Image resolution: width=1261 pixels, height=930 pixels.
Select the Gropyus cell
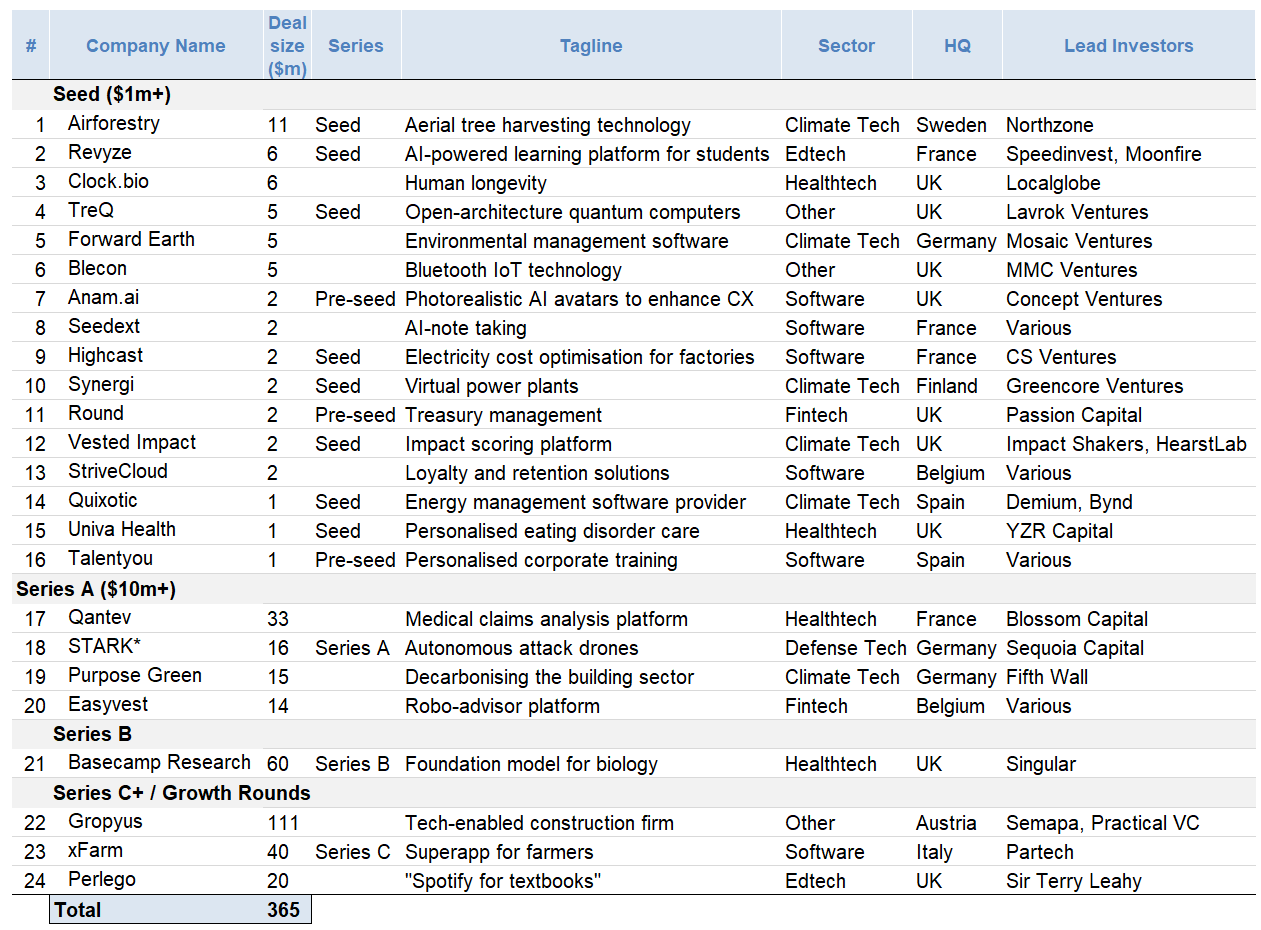[105, 821]
